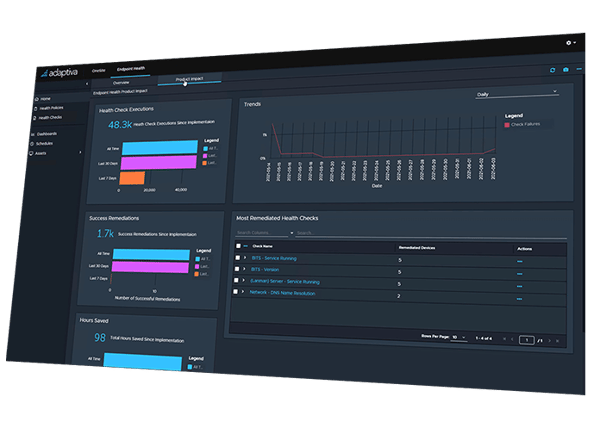Click the refresh dashboard icon

552,70
